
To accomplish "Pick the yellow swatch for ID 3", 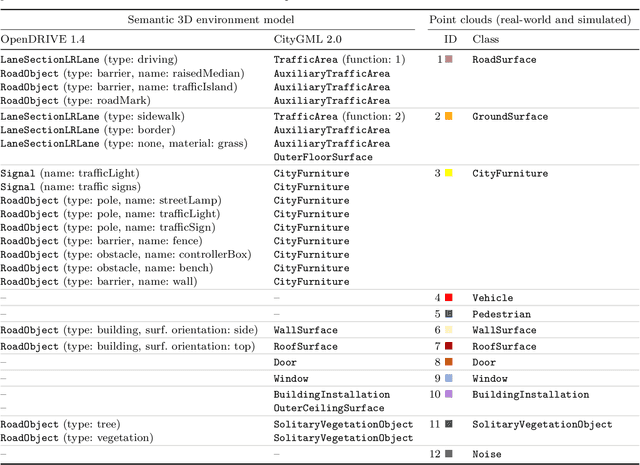I will (449, 174).
